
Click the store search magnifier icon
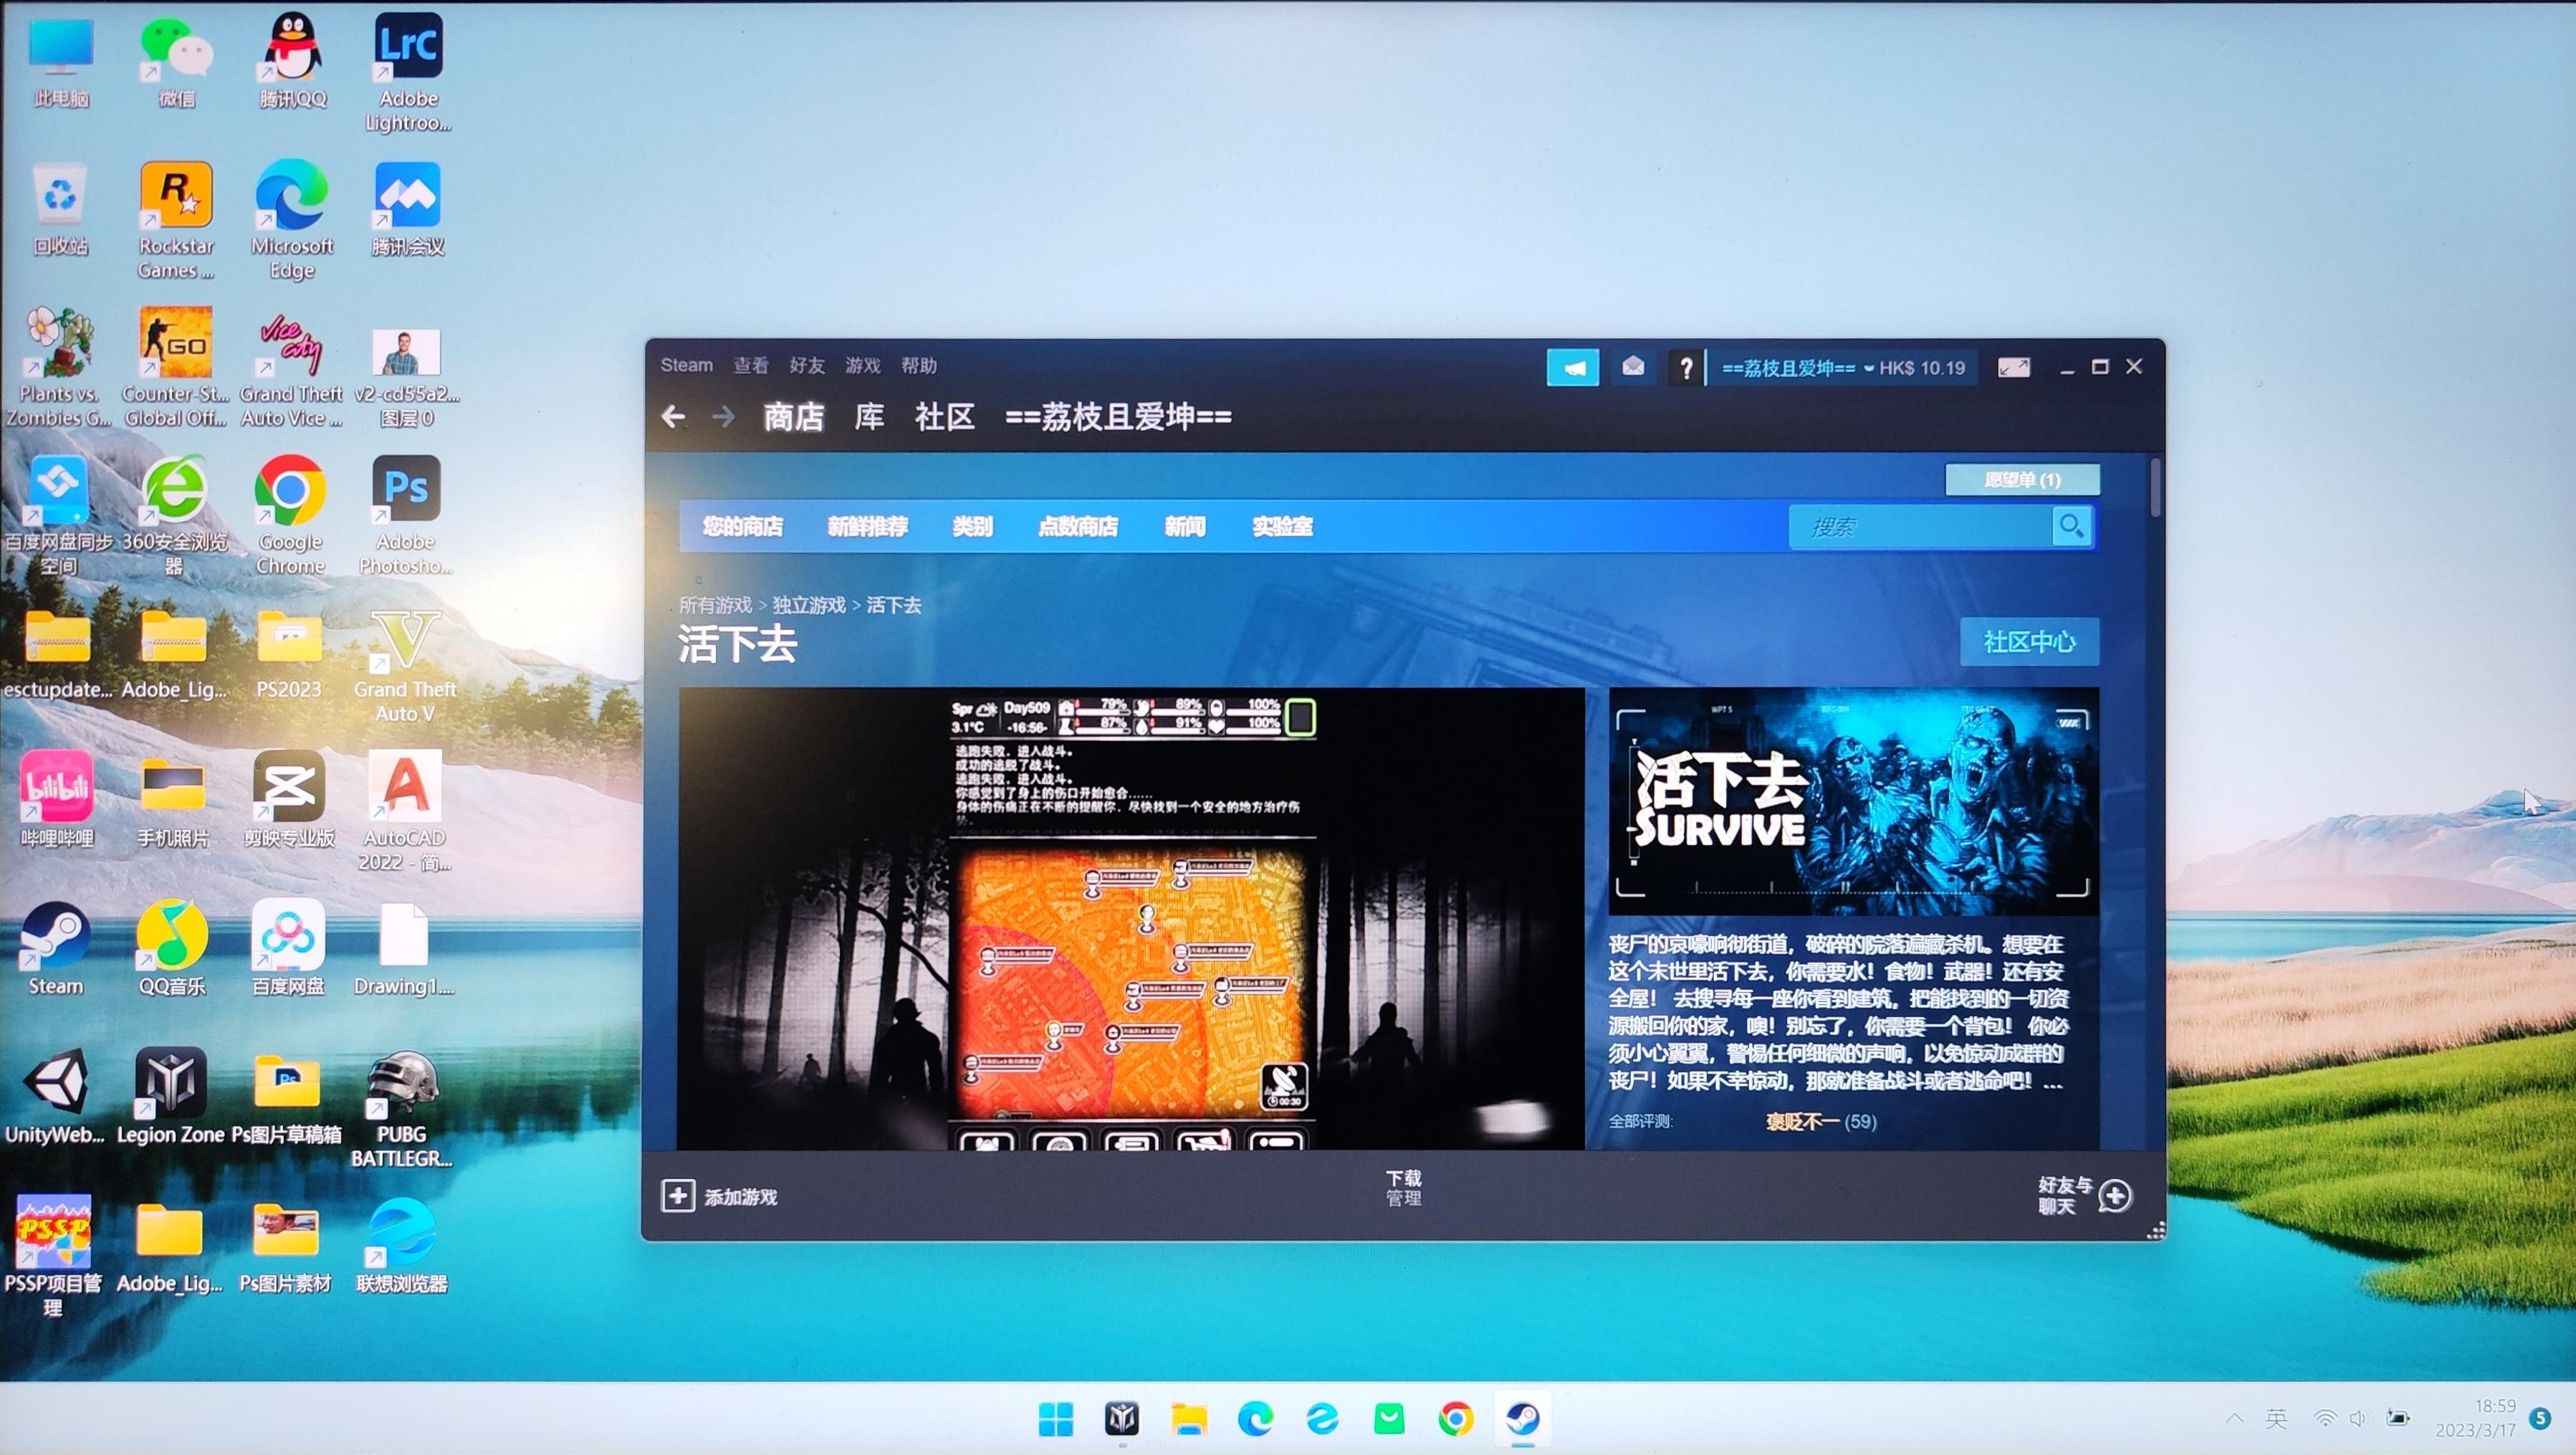coord(2071,526)
